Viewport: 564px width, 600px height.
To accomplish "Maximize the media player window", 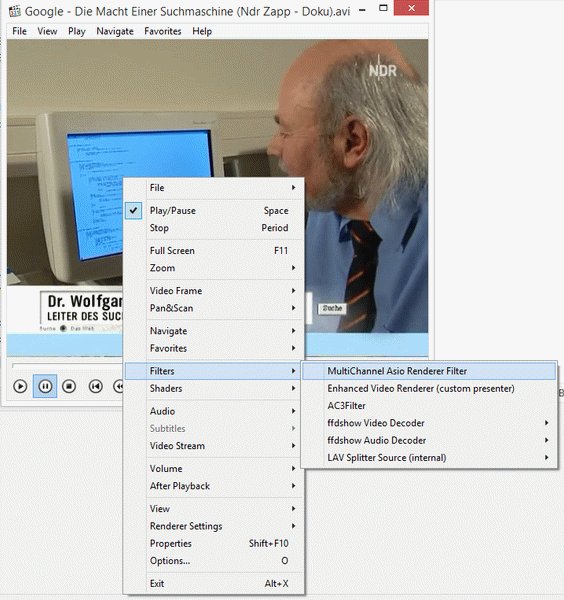I will (383, 8).
